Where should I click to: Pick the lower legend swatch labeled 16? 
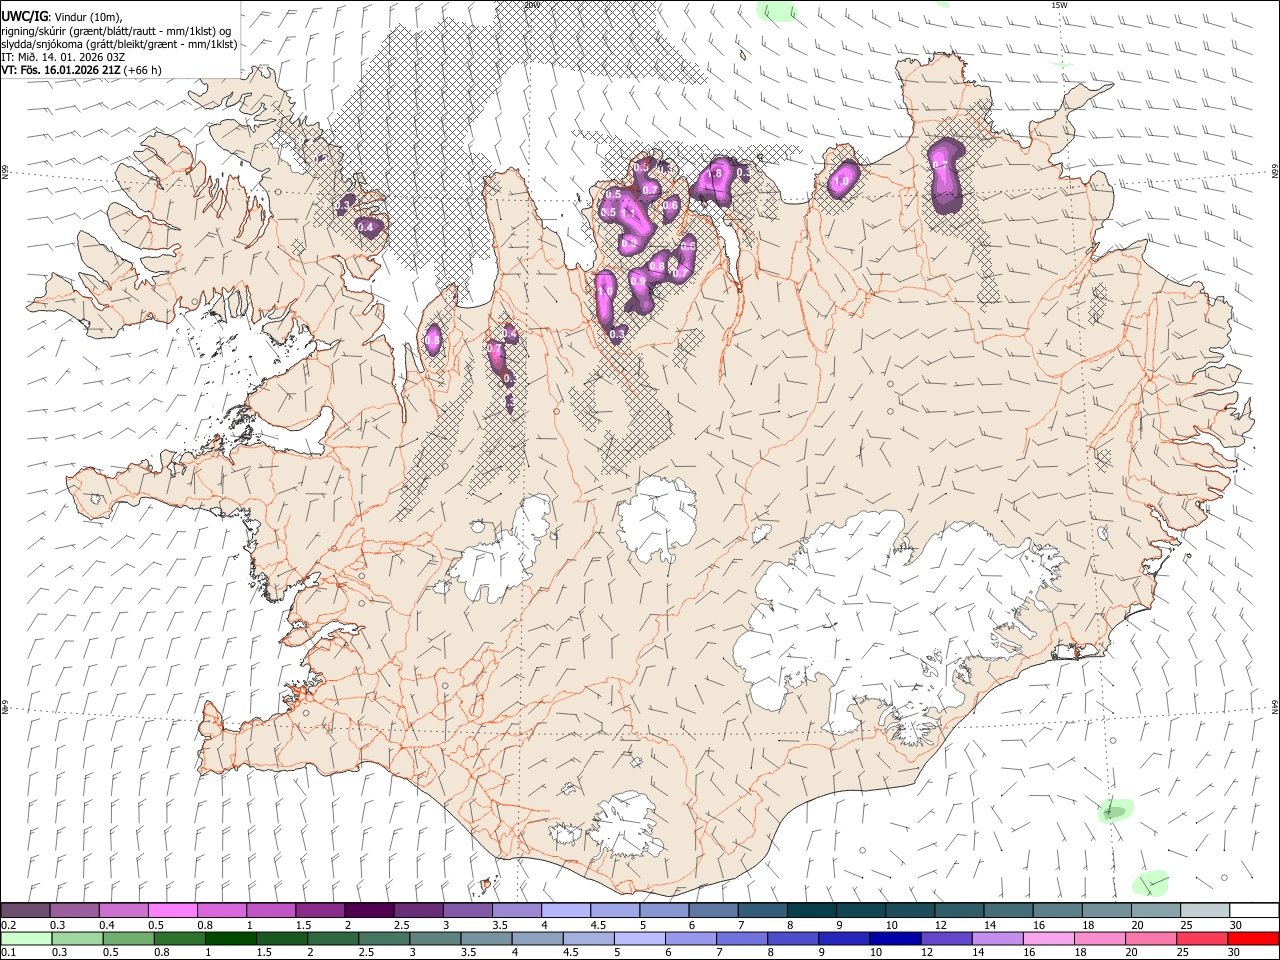coord(1050,939)
